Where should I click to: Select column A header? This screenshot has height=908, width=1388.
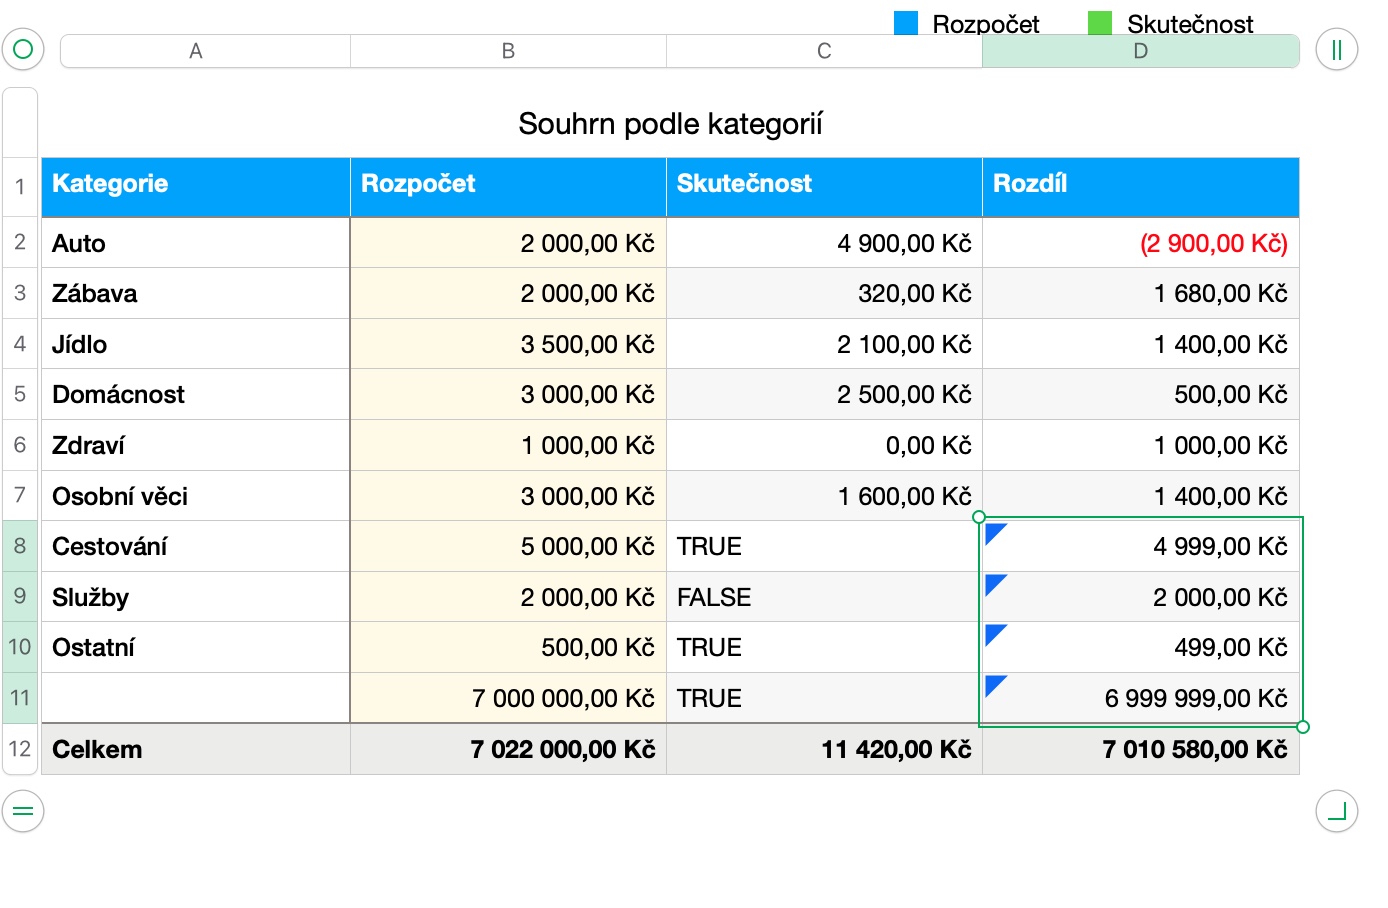tap(196, 51)
